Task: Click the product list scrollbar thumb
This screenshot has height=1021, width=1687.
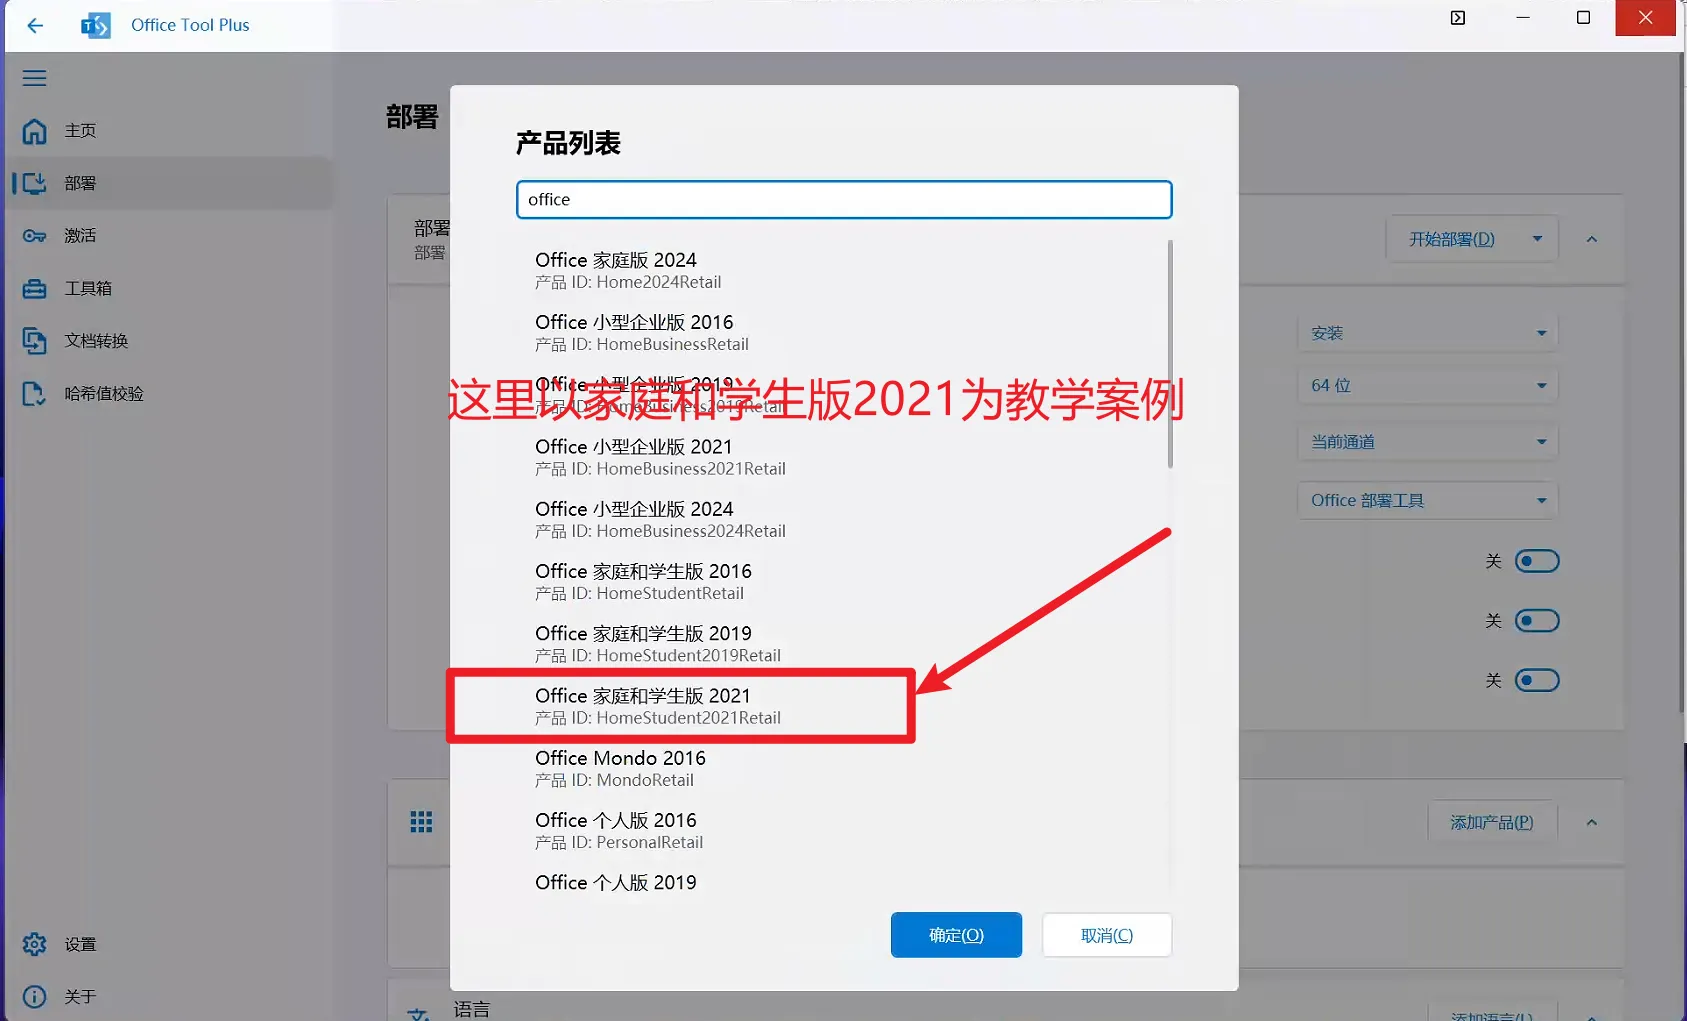Action: pyautogui.click(x=1170, y=354)
